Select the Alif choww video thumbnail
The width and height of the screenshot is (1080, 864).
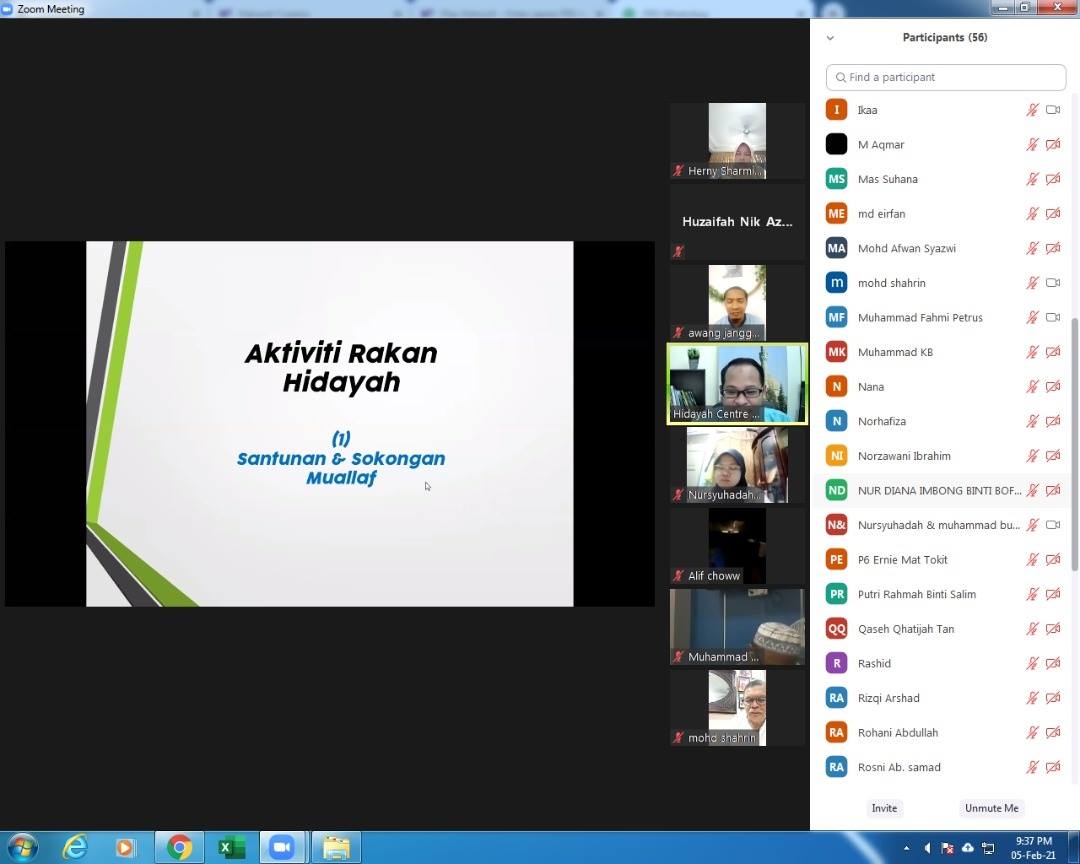737,546
